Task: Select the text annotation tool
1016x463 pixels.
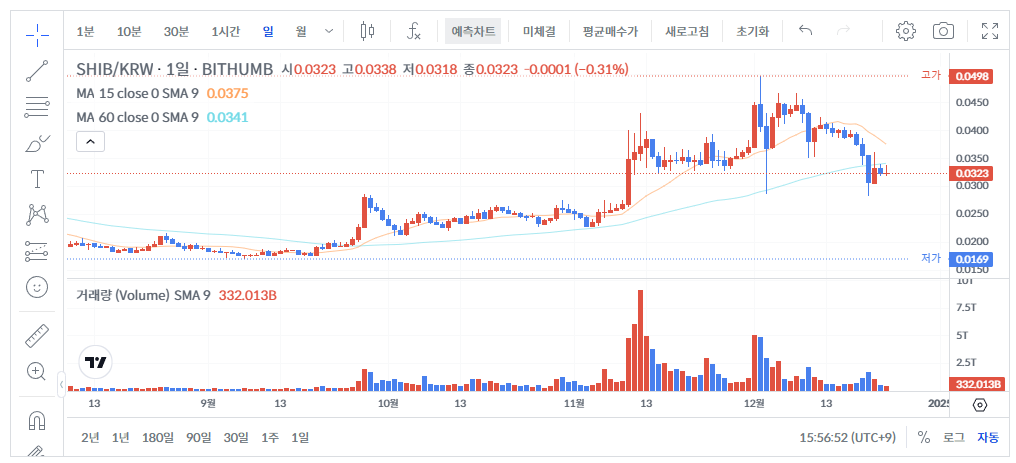Action: tap(37, 179)
